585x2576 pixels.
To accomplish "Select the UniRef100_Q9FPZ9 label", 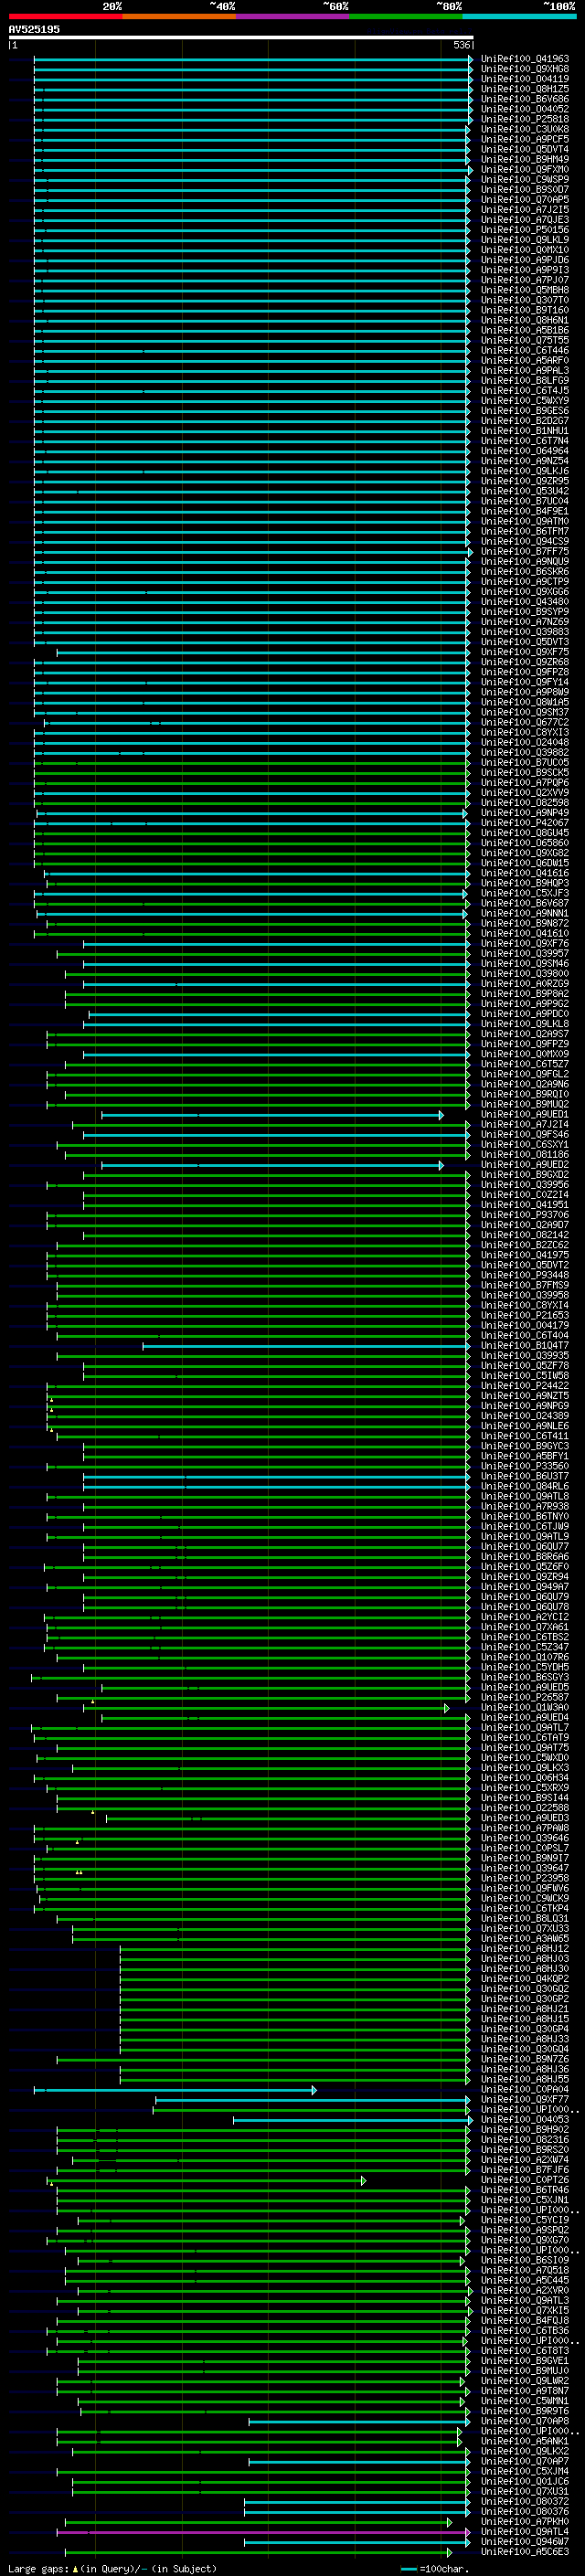I will coord(524,1044).
